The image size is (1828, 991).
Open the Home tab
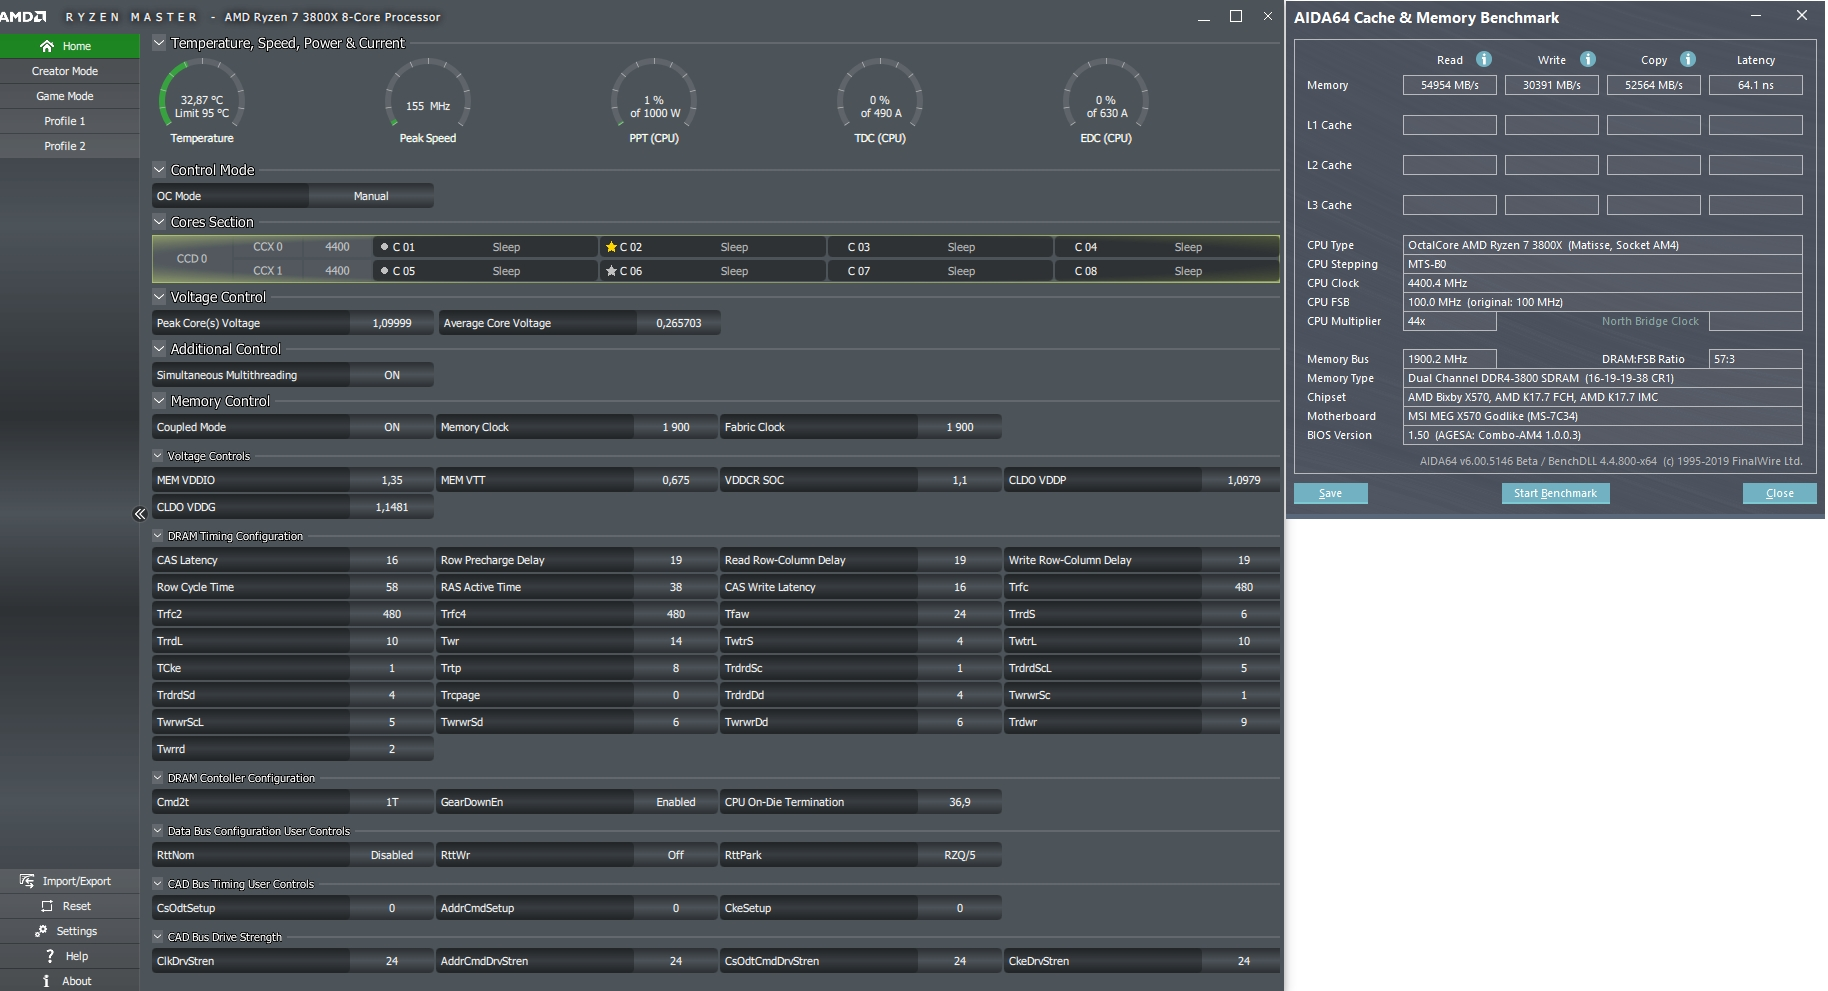pos(70,46)
